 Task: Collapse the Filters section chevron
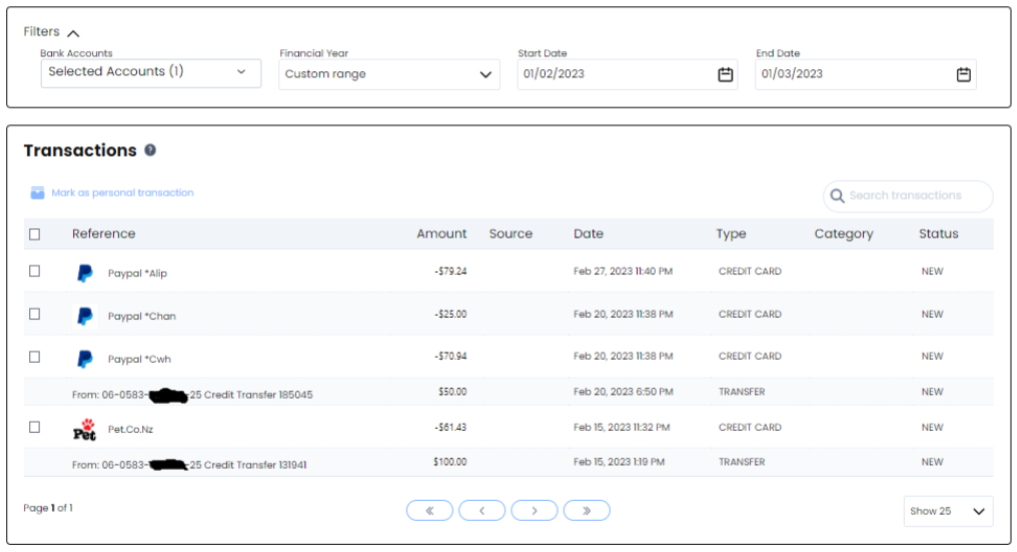pyautogui.click(x=73, y=33)
